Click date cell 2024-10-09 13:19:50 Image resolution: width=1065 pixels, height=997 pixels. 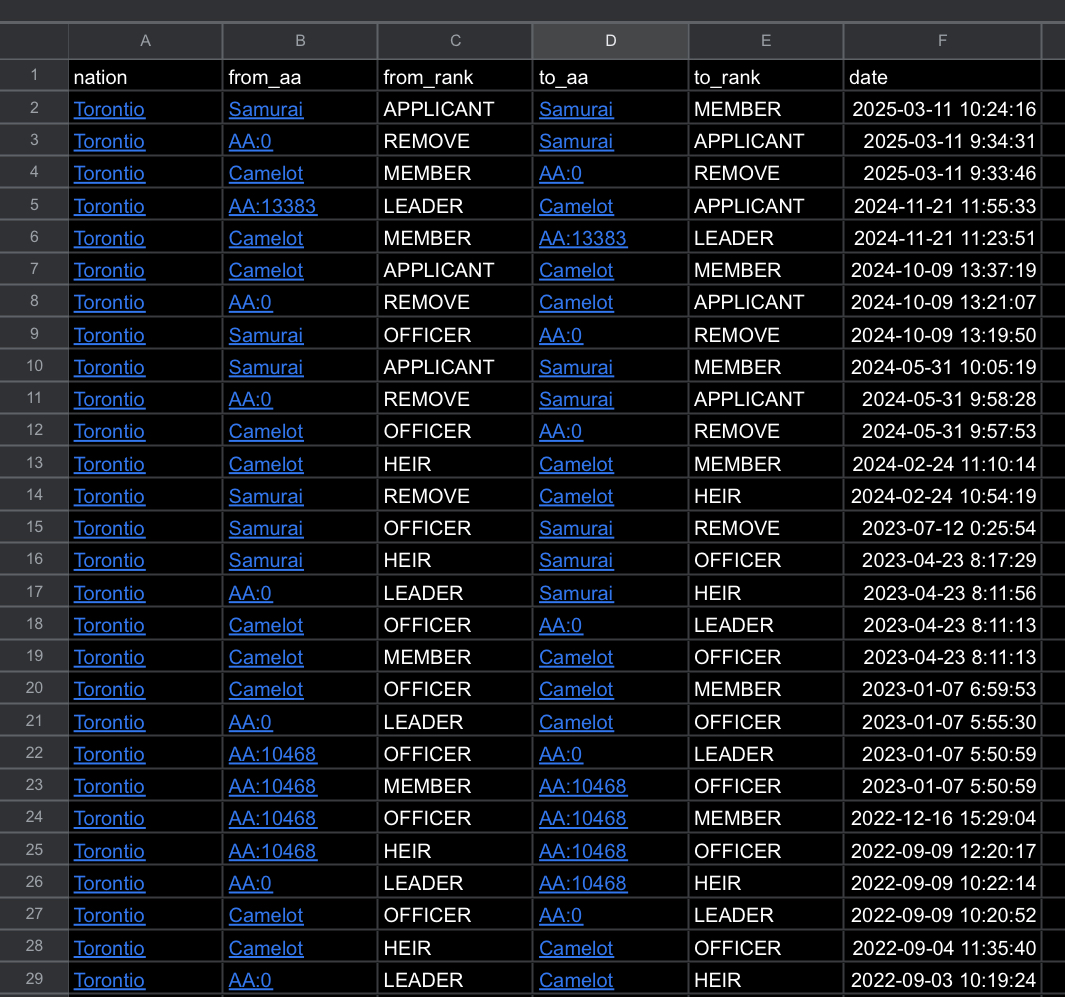pyautogui.click(x=943, y=335)
